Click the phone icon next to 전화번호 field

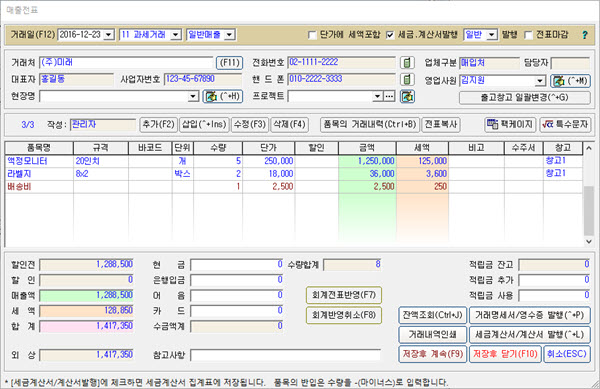407,62
